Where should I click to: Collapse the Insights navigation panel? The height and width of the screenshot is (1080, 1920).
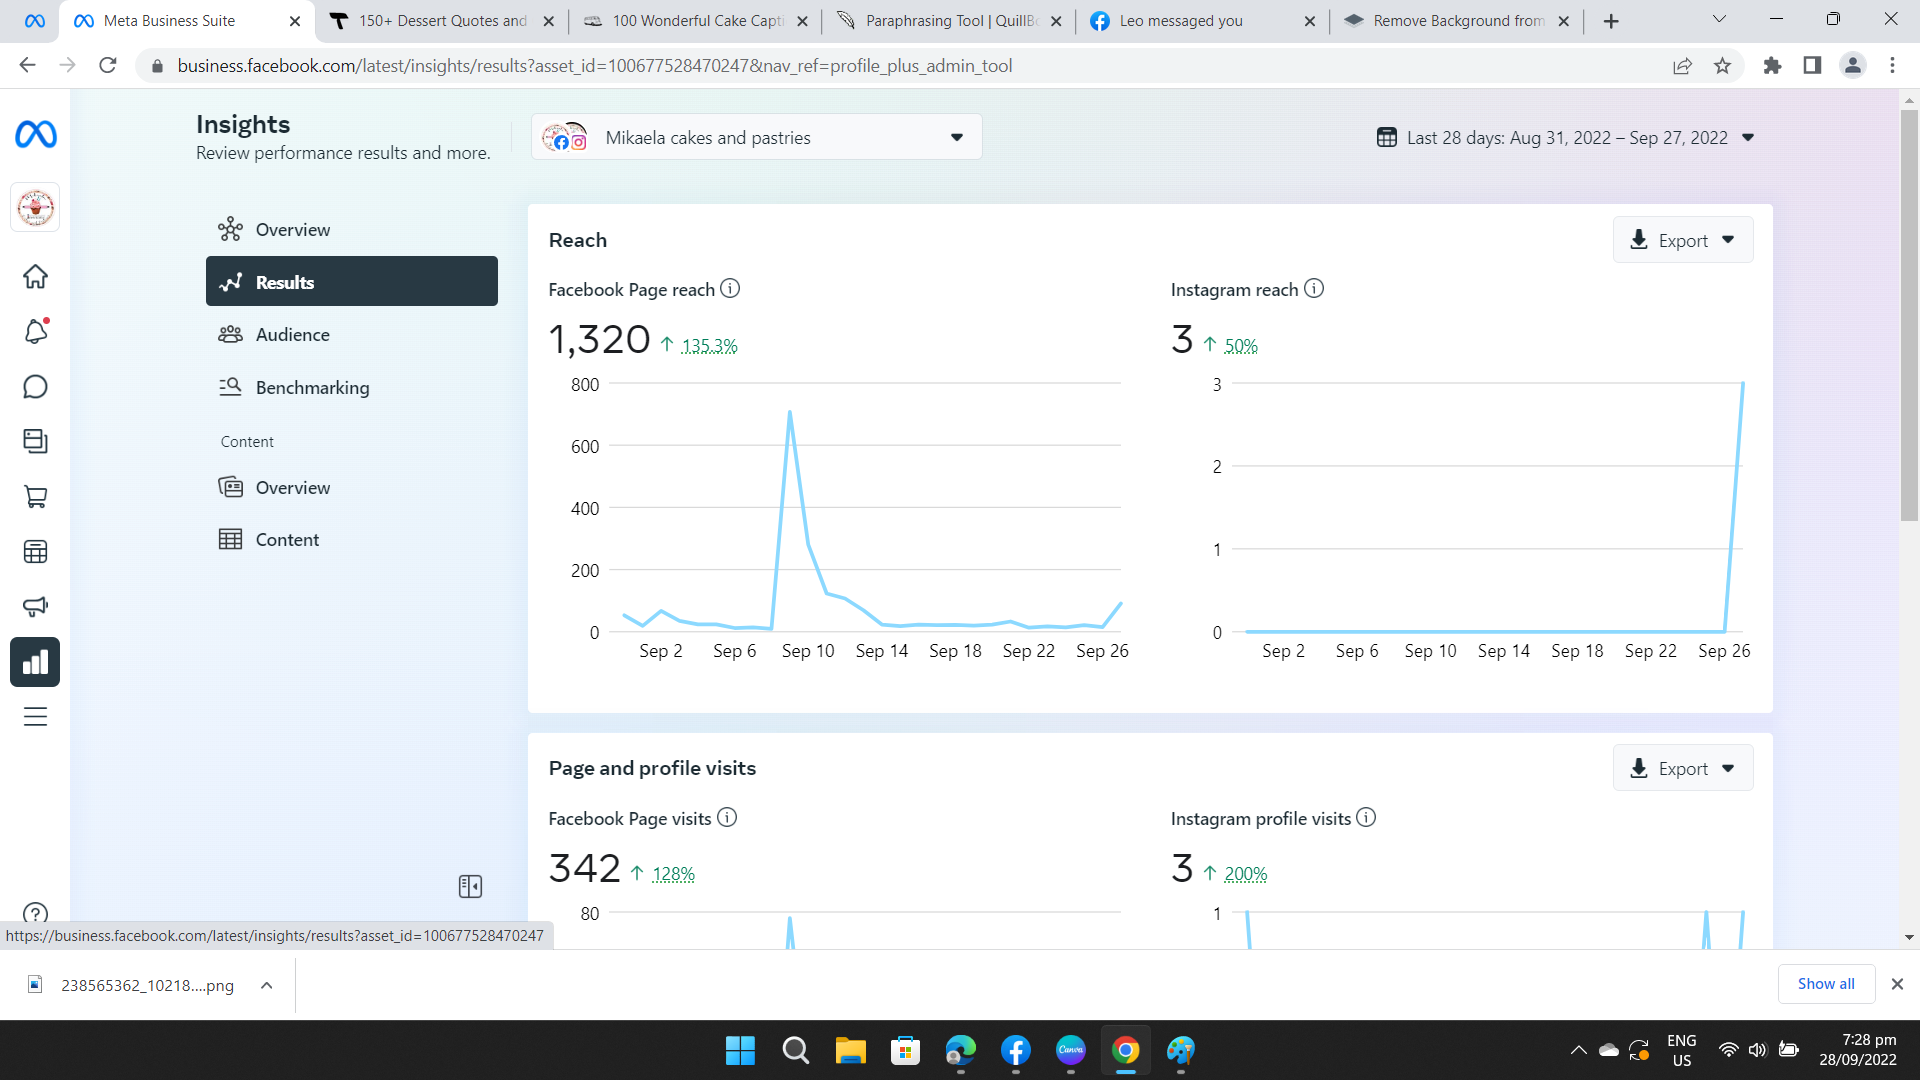coord(470,887)
